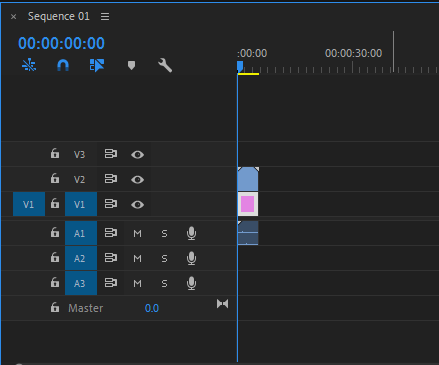439x365 pixels.
Task: Select Sequence 01 tab
Action: point(59,16)
